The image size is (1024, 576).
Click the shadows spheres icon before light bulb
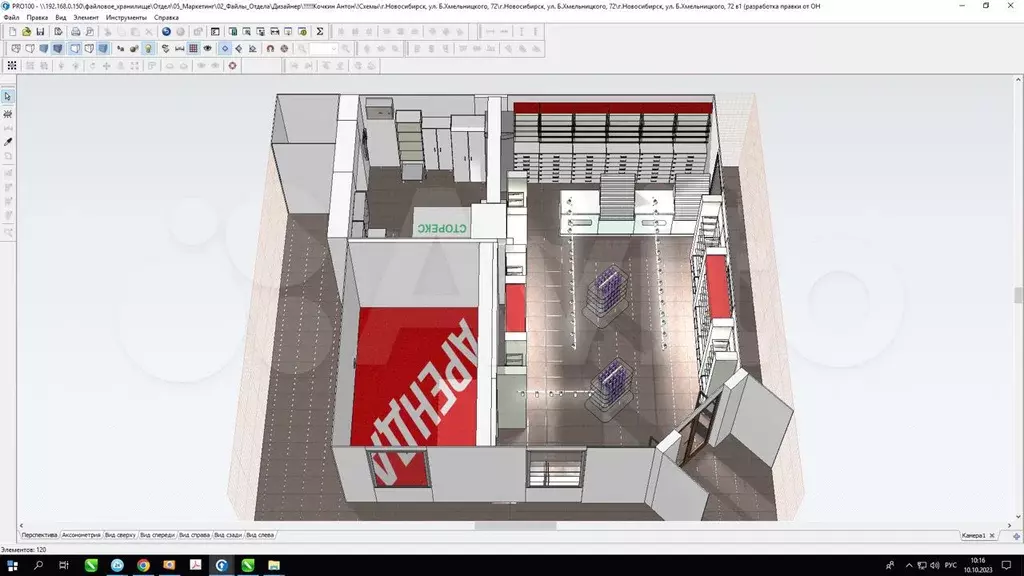click(x=134, y=48)
